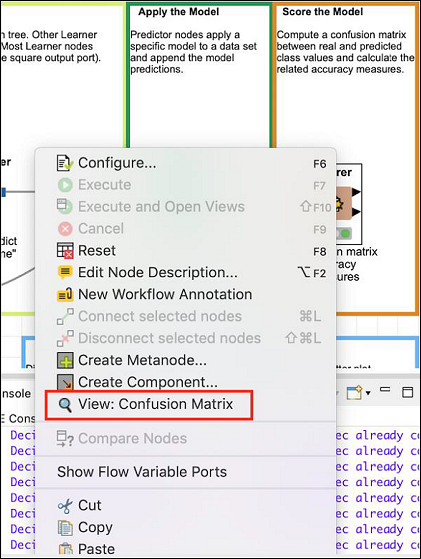The width and height of the screenshot is (421, 559).
Task: Expand the console view dropdown arrow
Action: [x=368, y=393]
